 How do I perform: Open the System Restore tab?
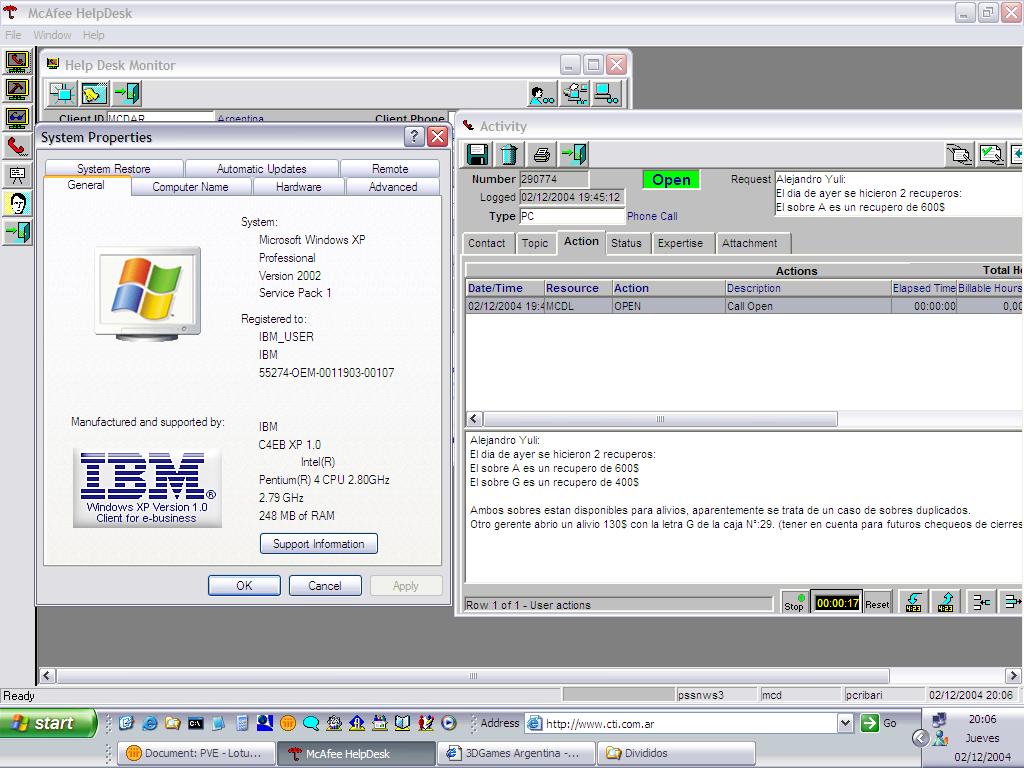[x=114, y=168]
